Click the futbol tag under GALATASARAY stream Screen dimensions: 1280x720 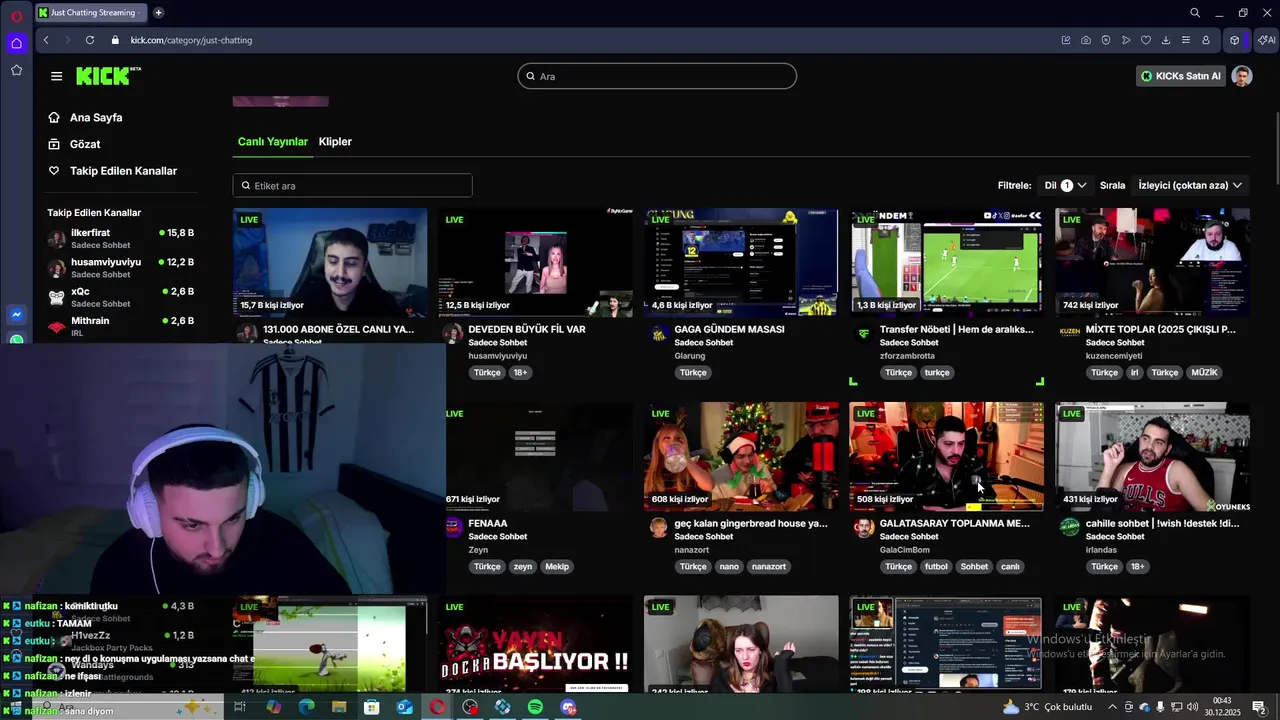tap(936, 566)
